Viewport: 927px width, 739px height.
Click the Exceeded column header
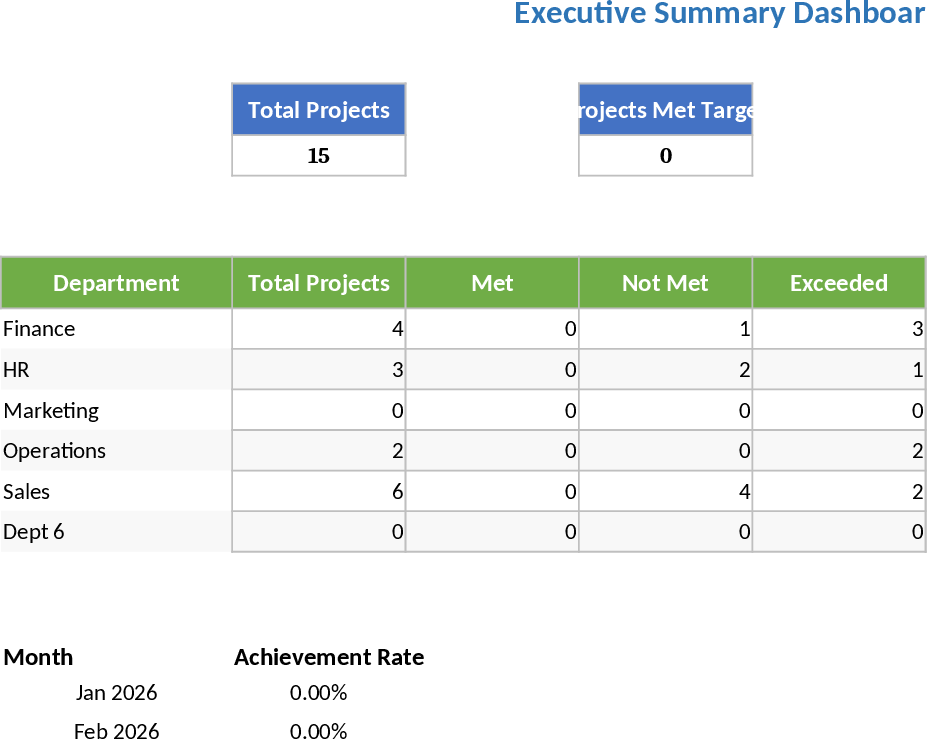click(838, 283)
